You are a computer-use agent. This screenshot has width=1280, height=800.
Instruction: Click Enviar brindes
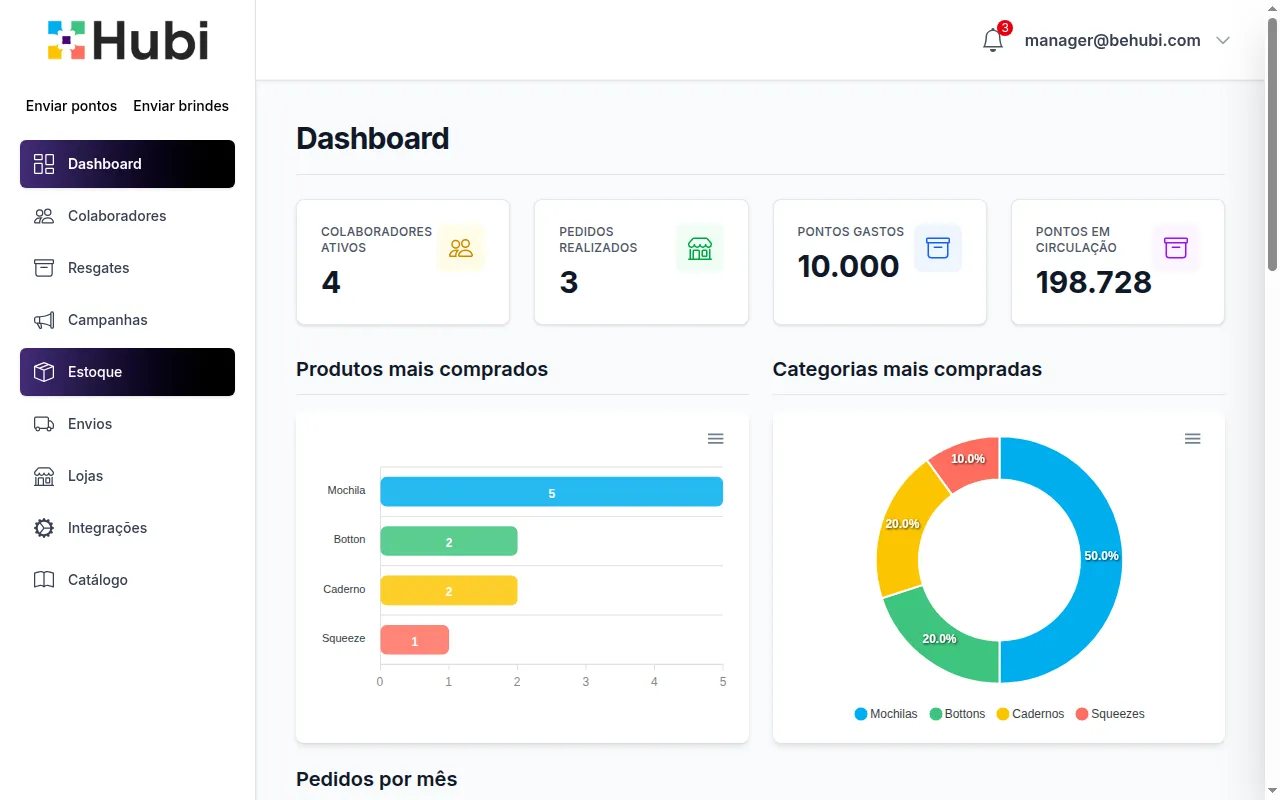point(181,106)
